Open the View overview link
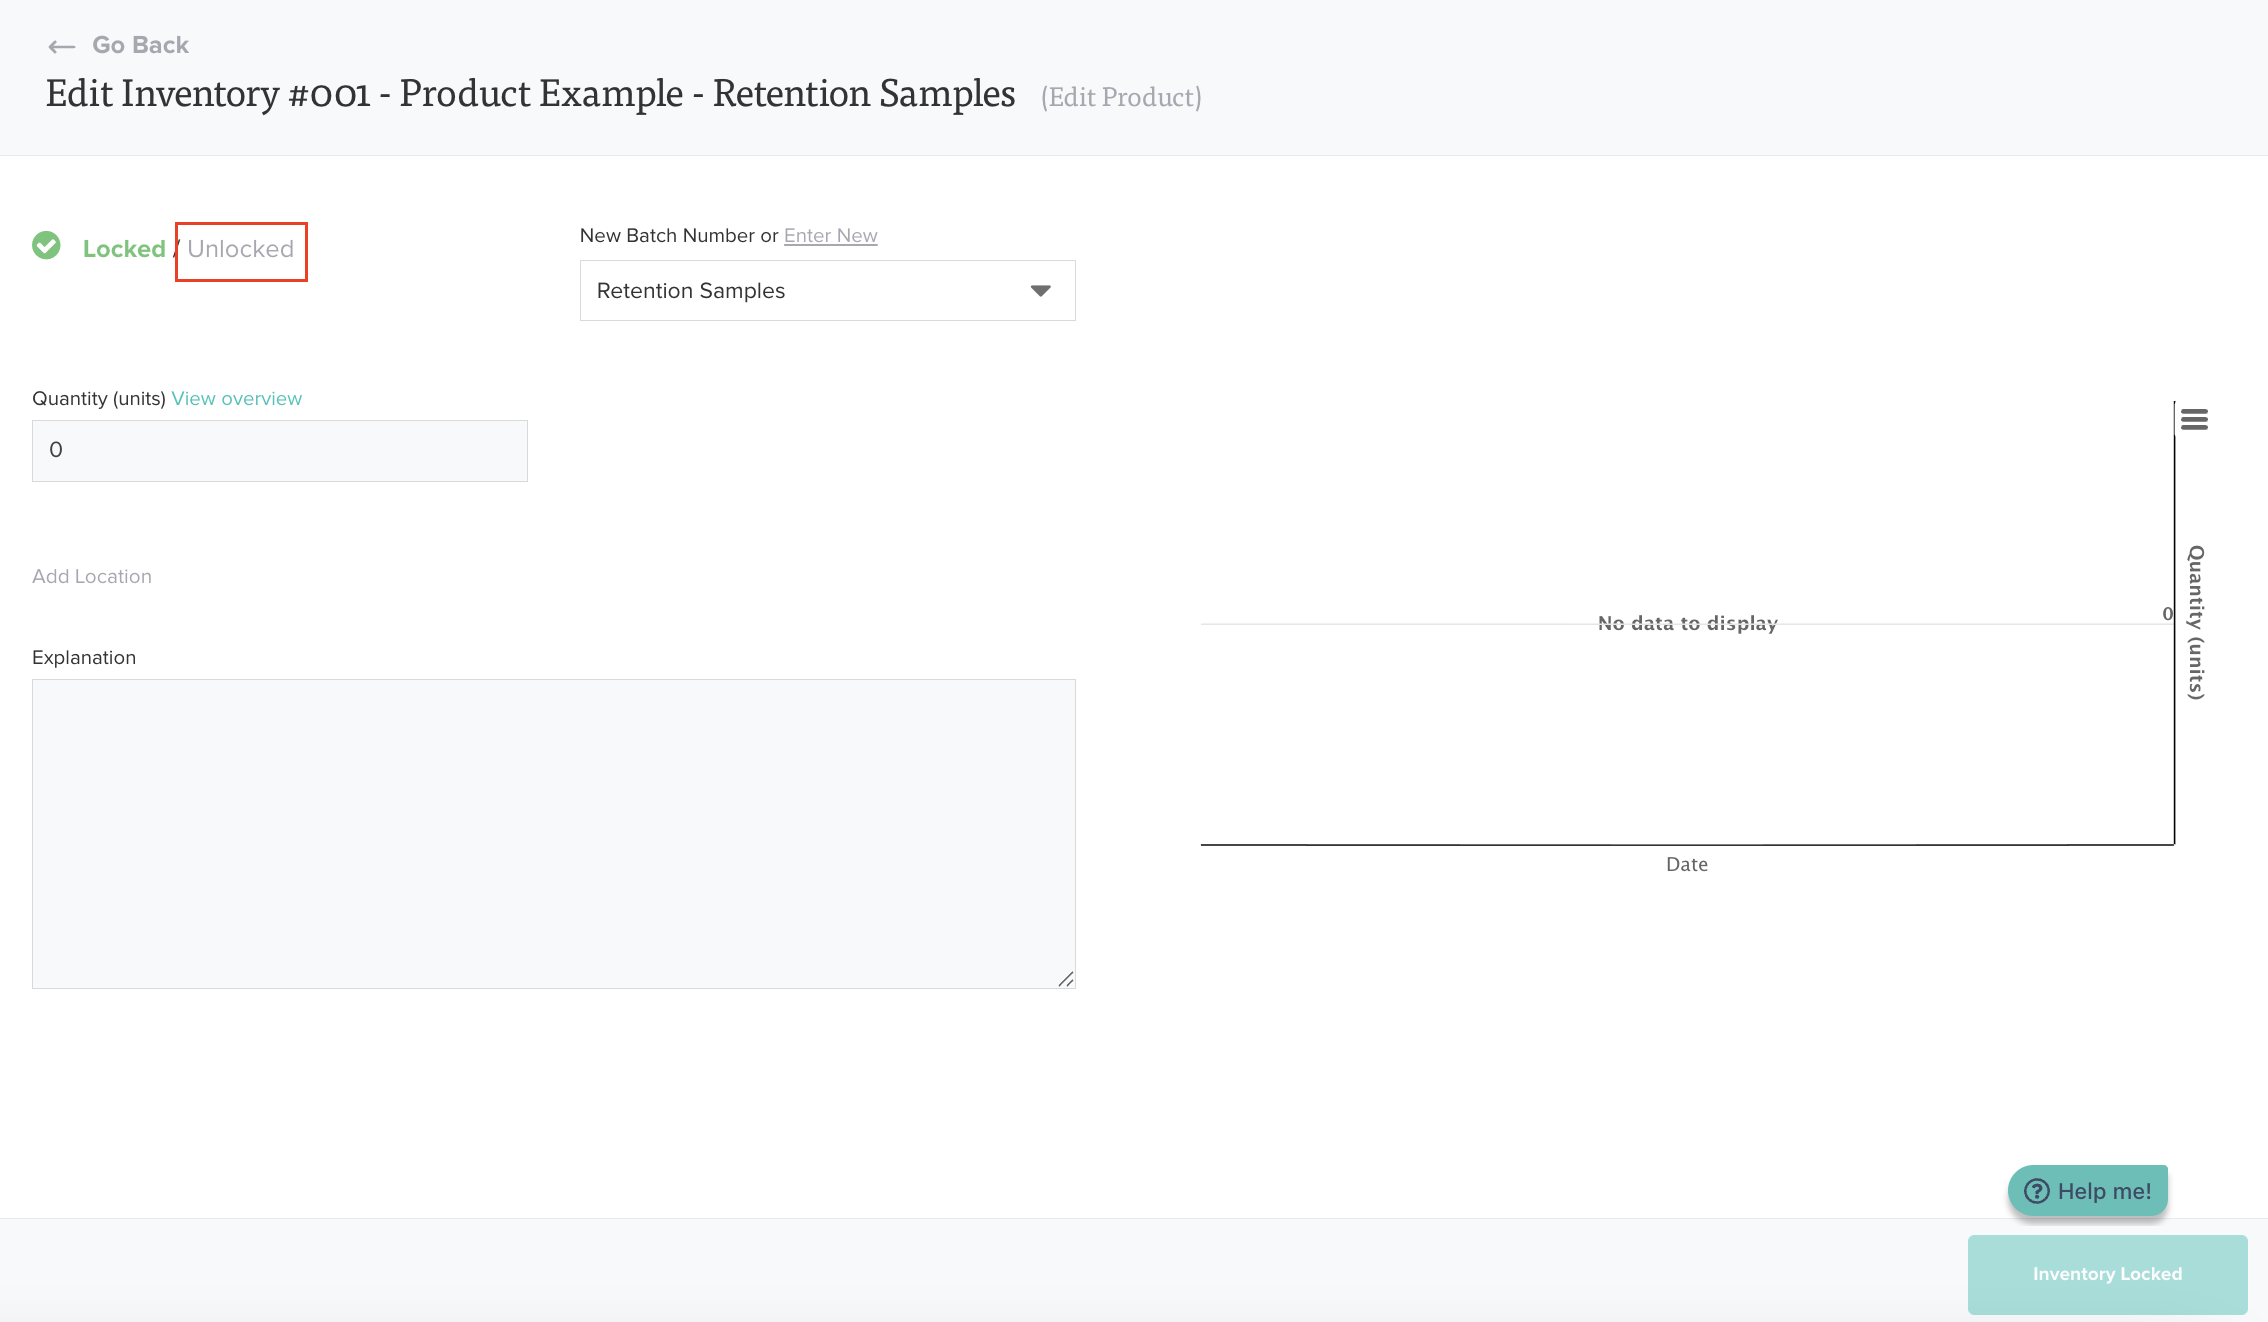The image size is (2268, 1322). pos(236,398)
